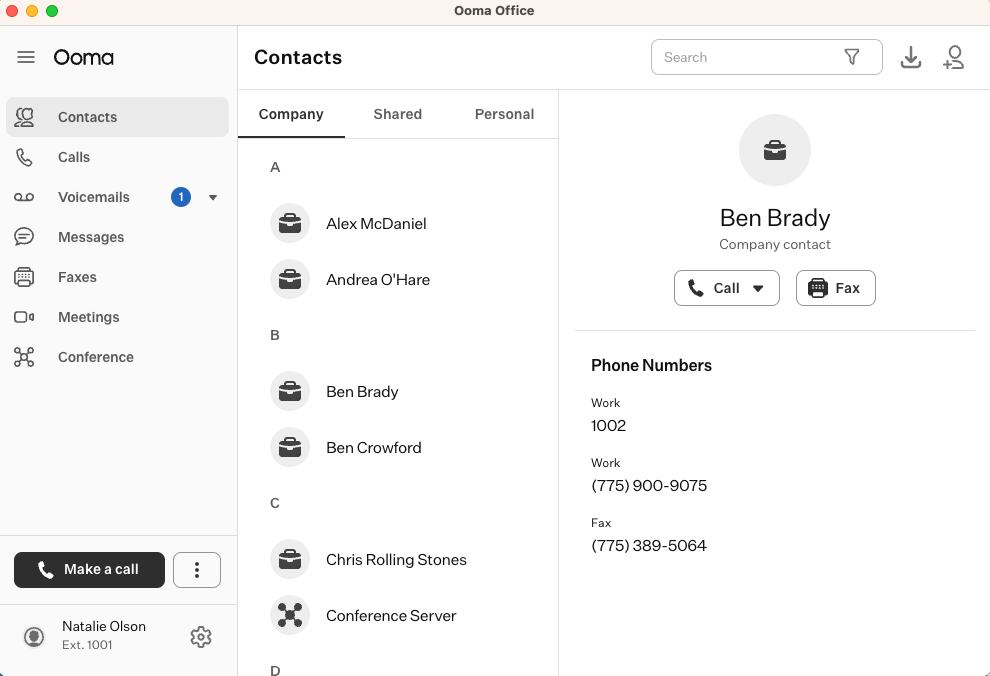990x676 pixels.
Task: Switch to the Shared contacts tab
Action: pos(397,114)
